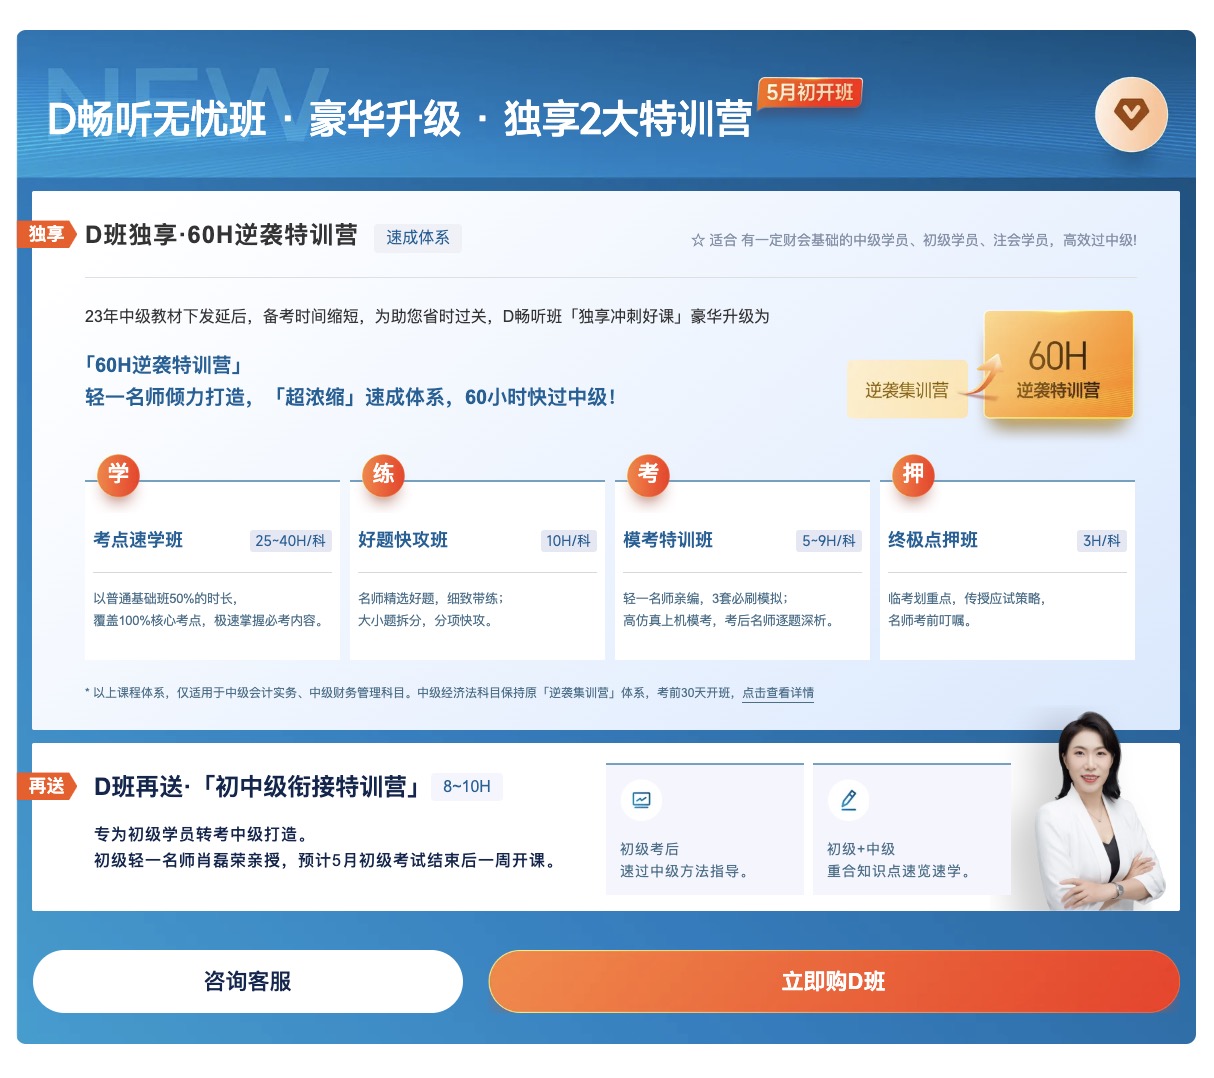The width and height of the screenshot is (1214, 1078).
Task: Click the 独享 orange label tag
Action: [x=46, y=234]
